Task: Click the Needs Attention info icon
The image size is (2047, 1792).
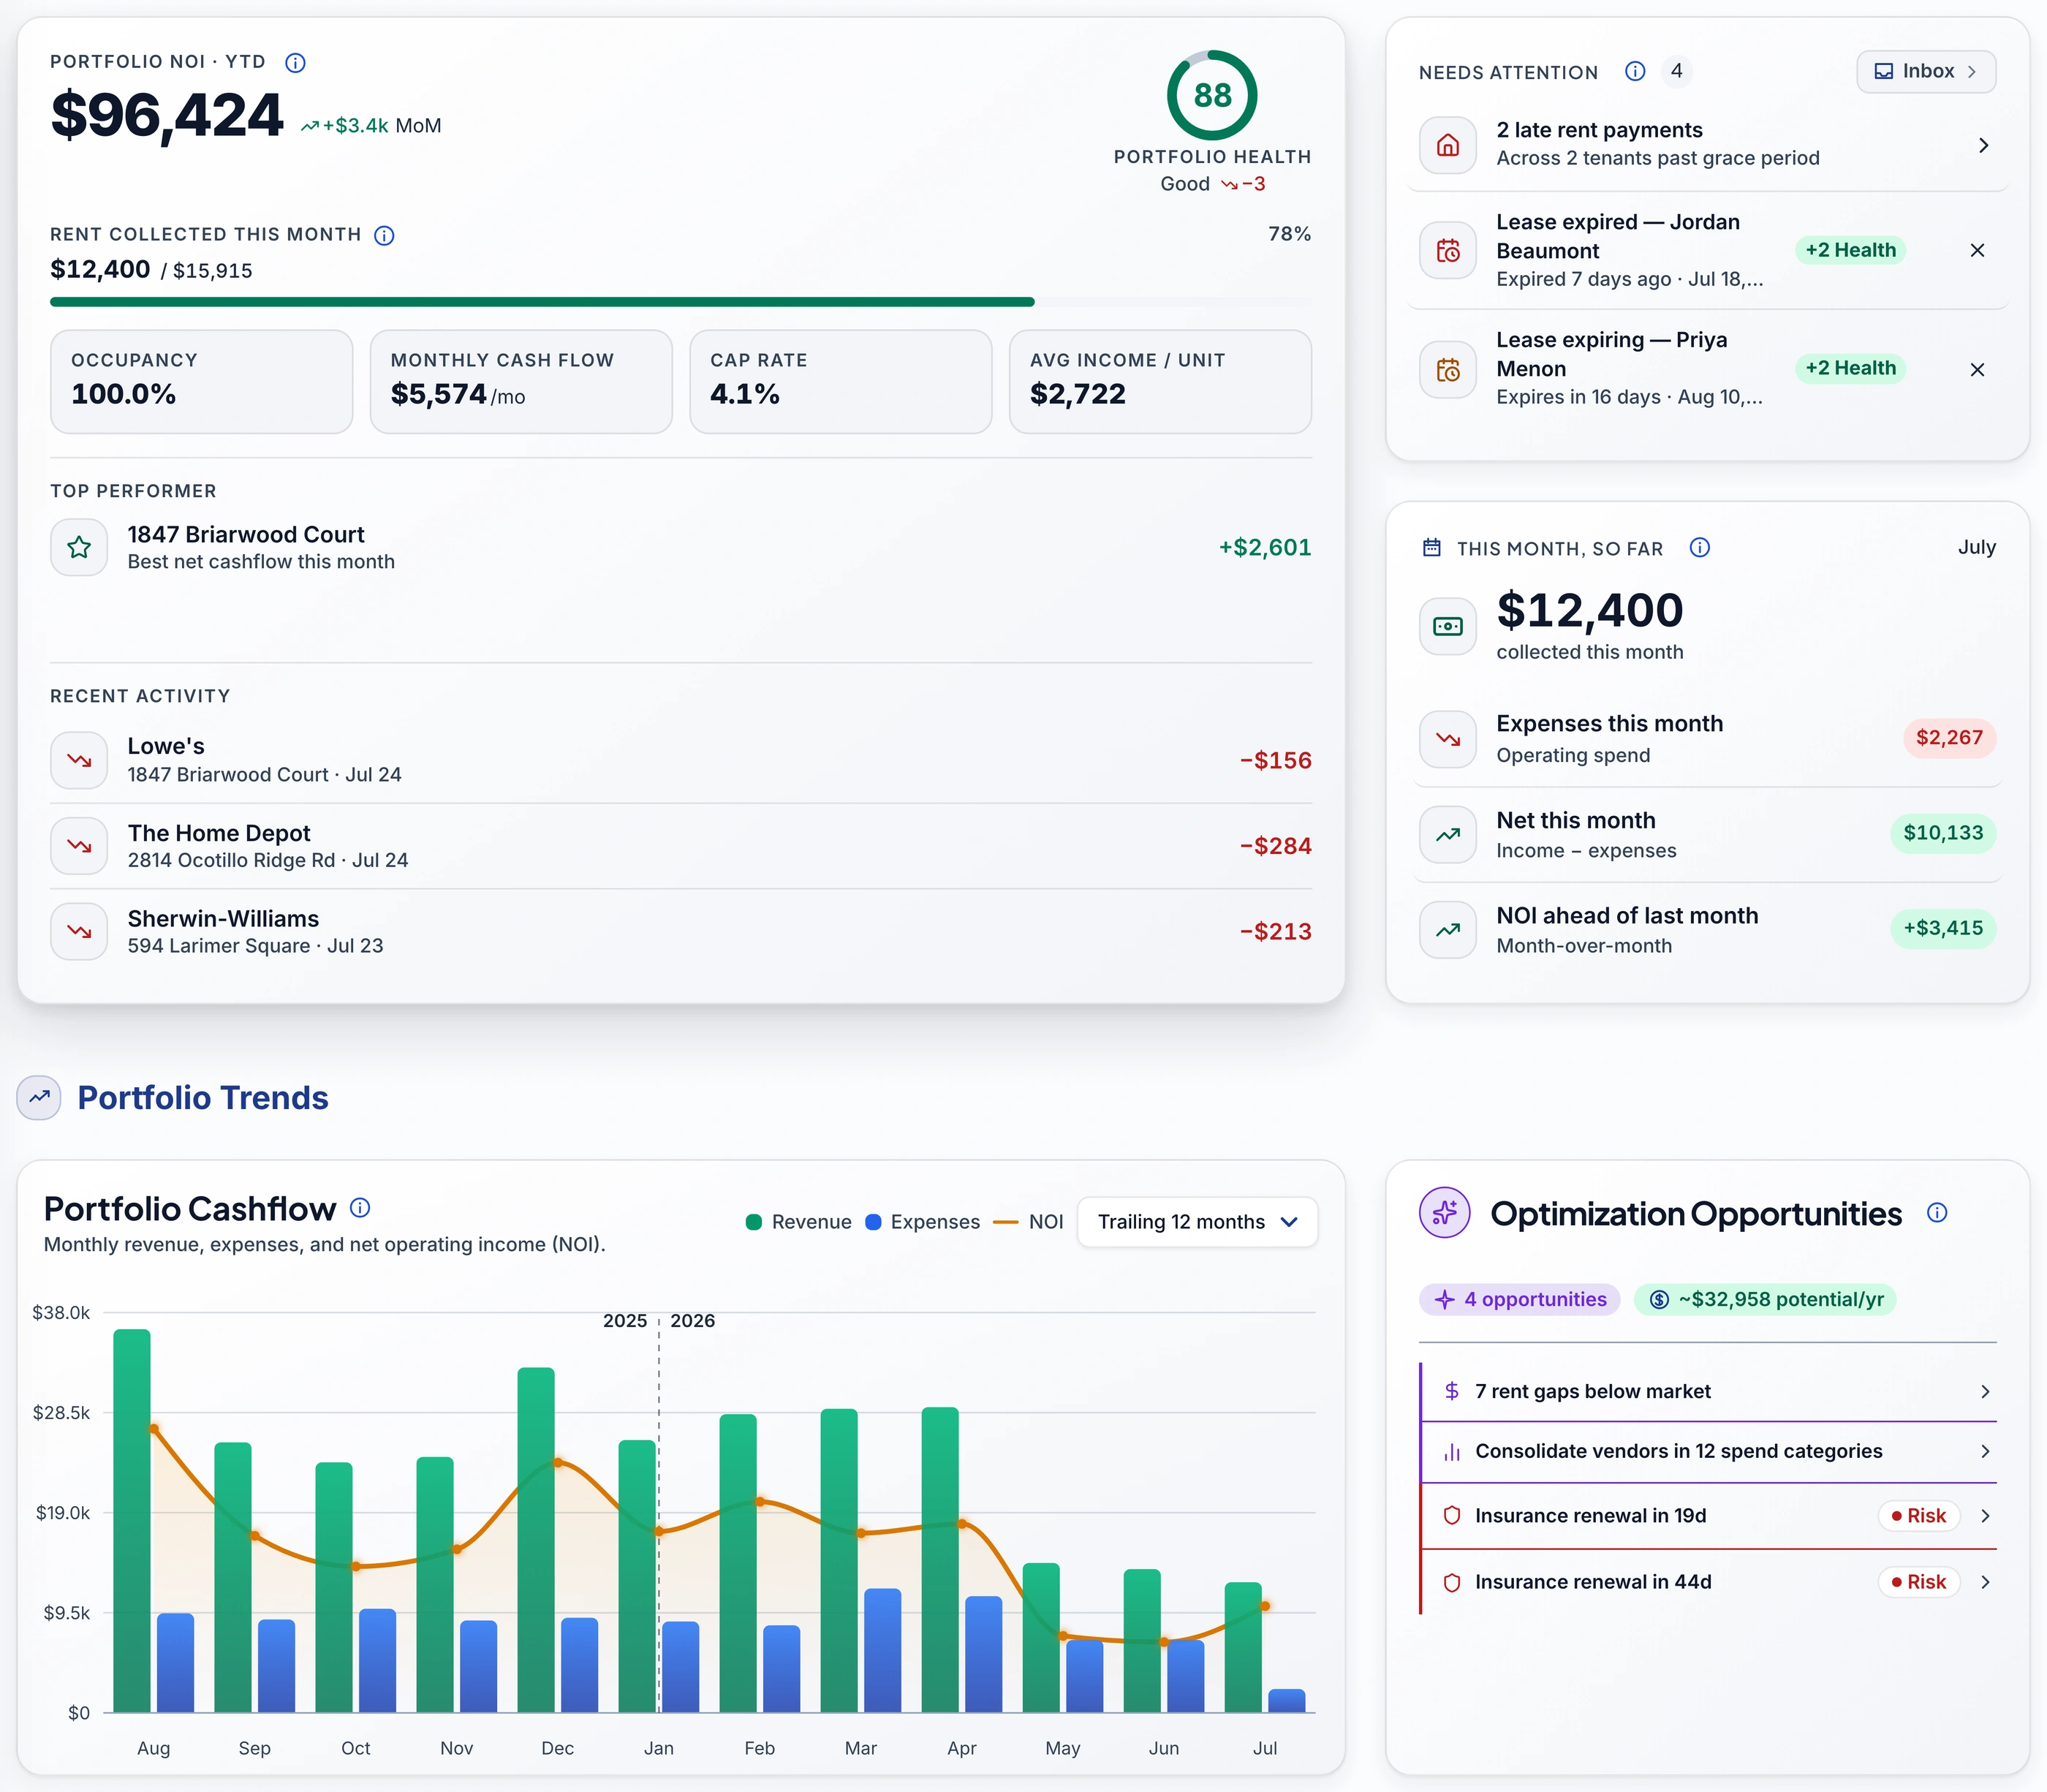Action: point(1635,71)
